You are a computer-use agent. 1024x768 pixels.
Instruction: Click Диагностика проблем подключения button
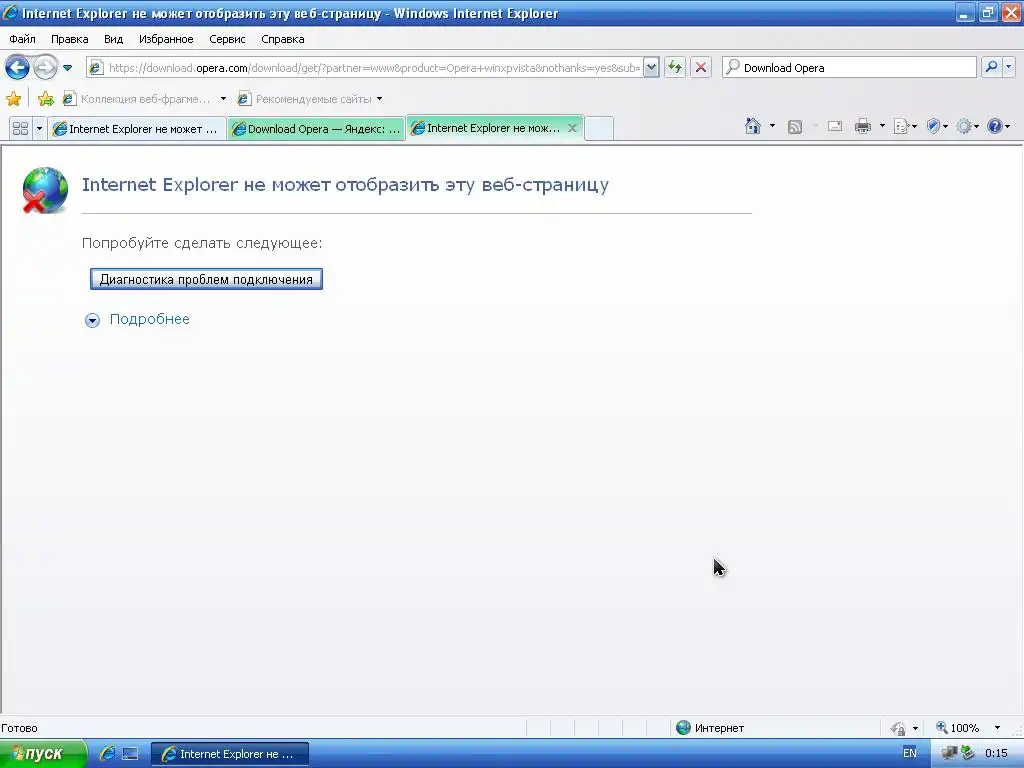pos(206,280)
